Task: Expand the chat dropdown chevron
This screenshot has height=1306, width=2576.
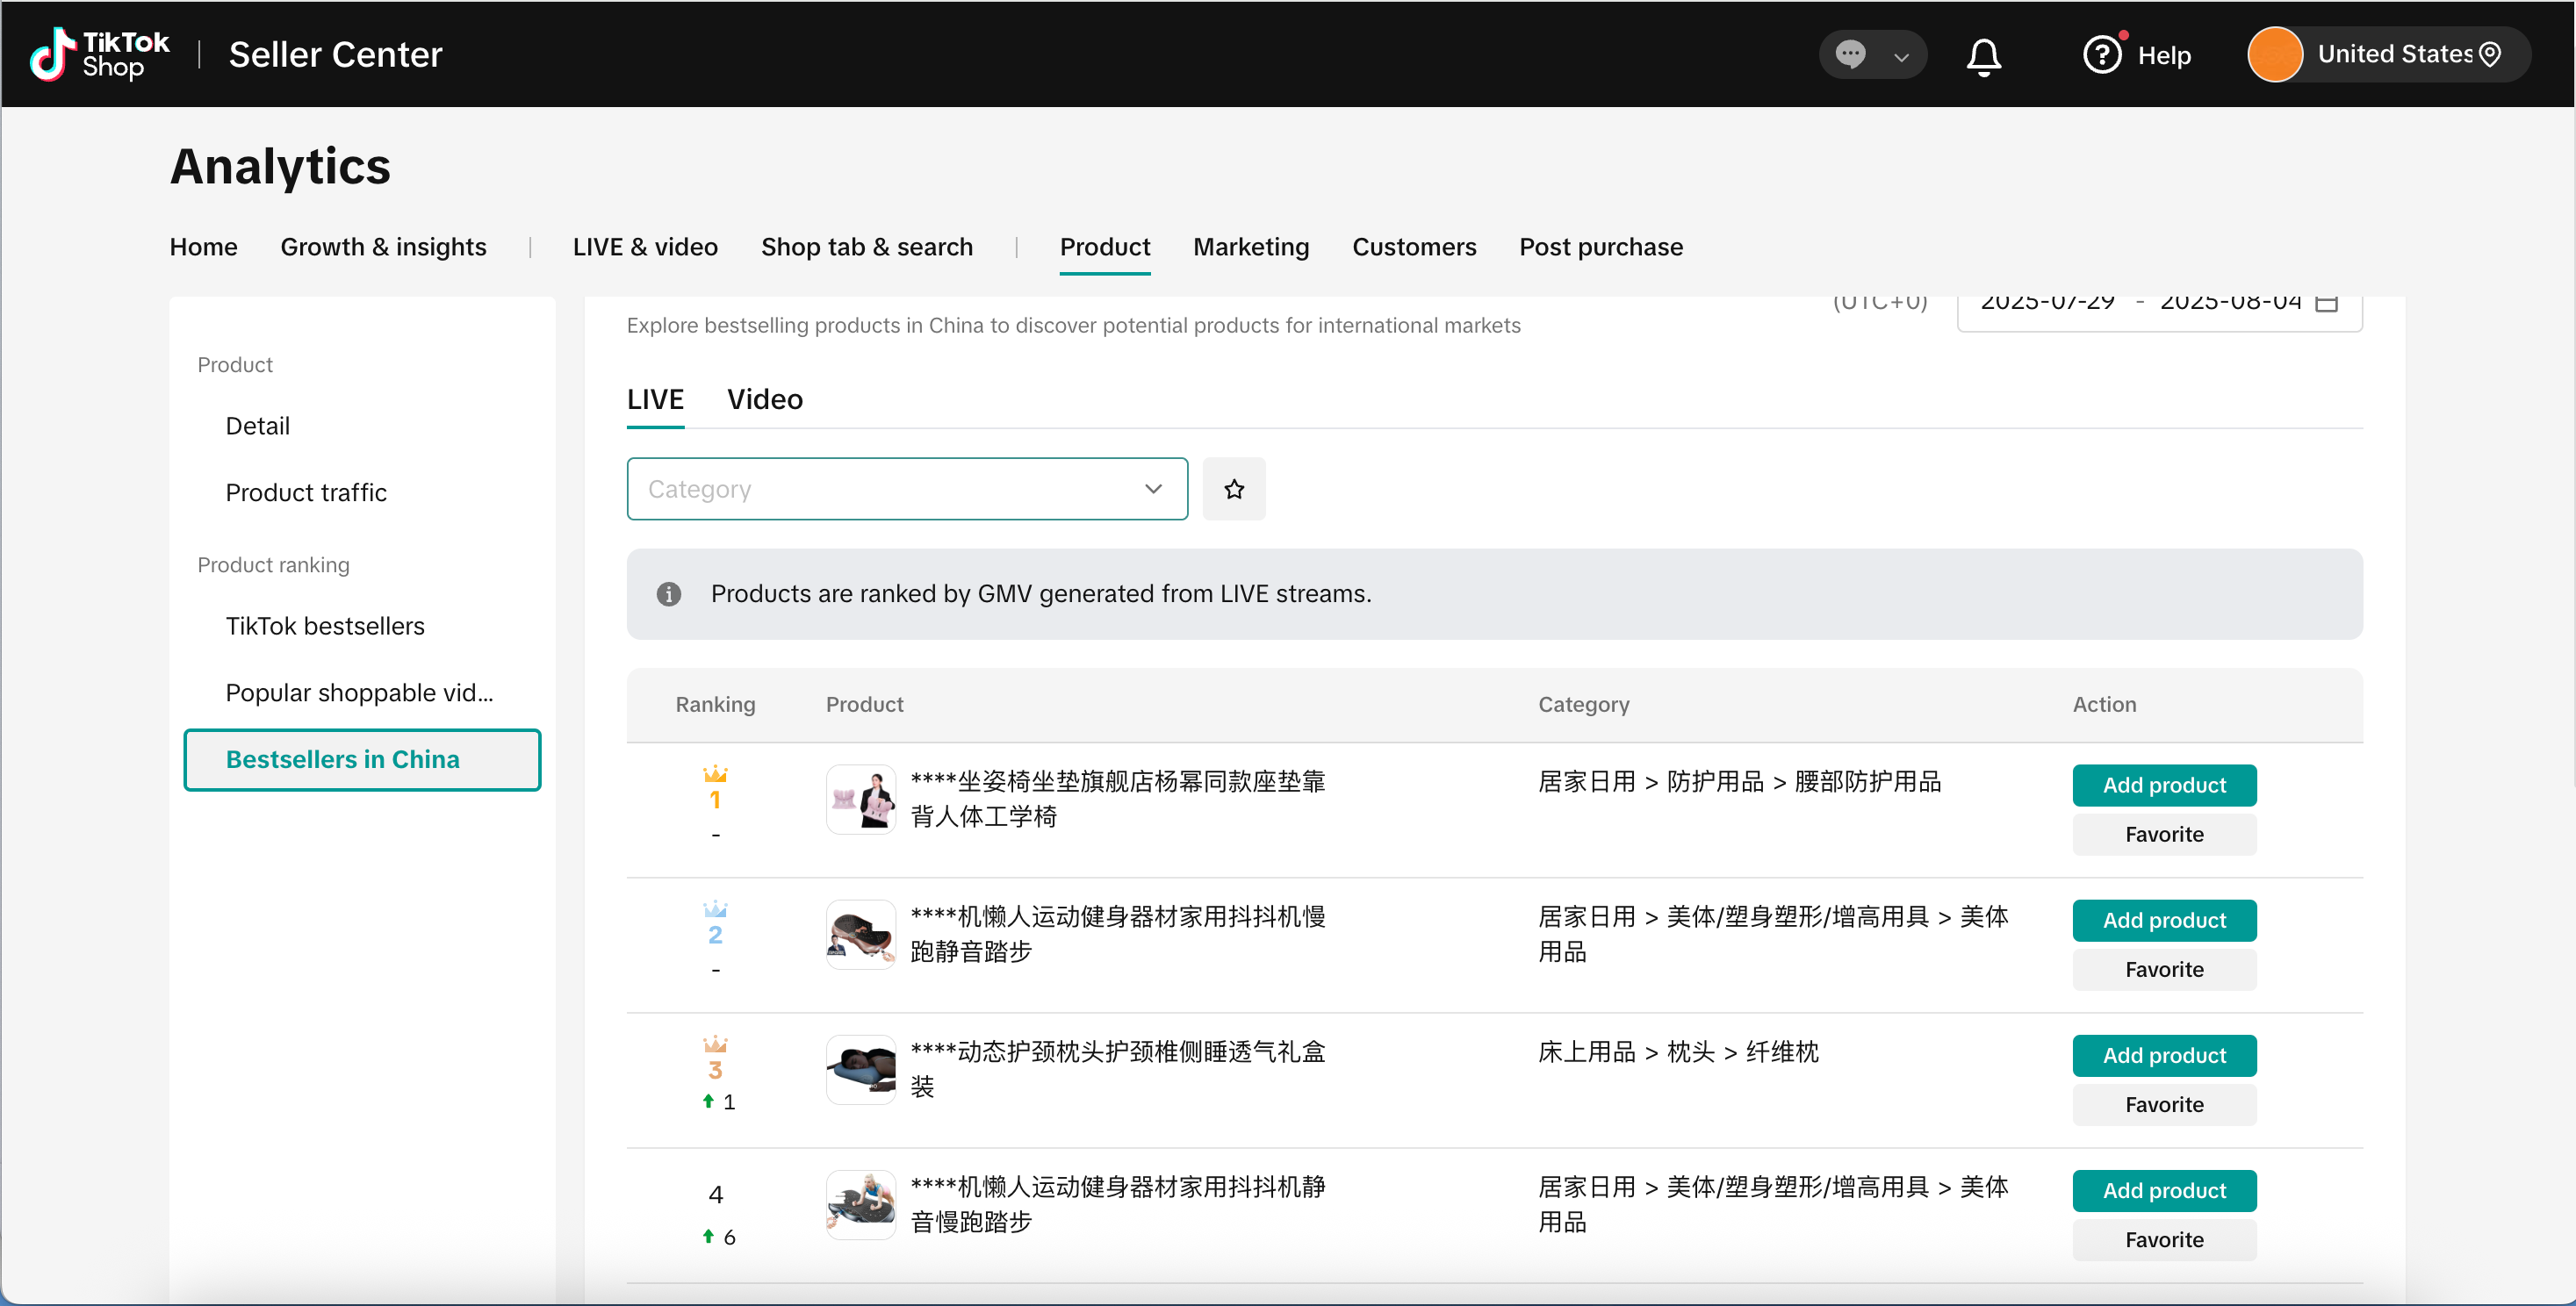Action: coord(1901,57)
